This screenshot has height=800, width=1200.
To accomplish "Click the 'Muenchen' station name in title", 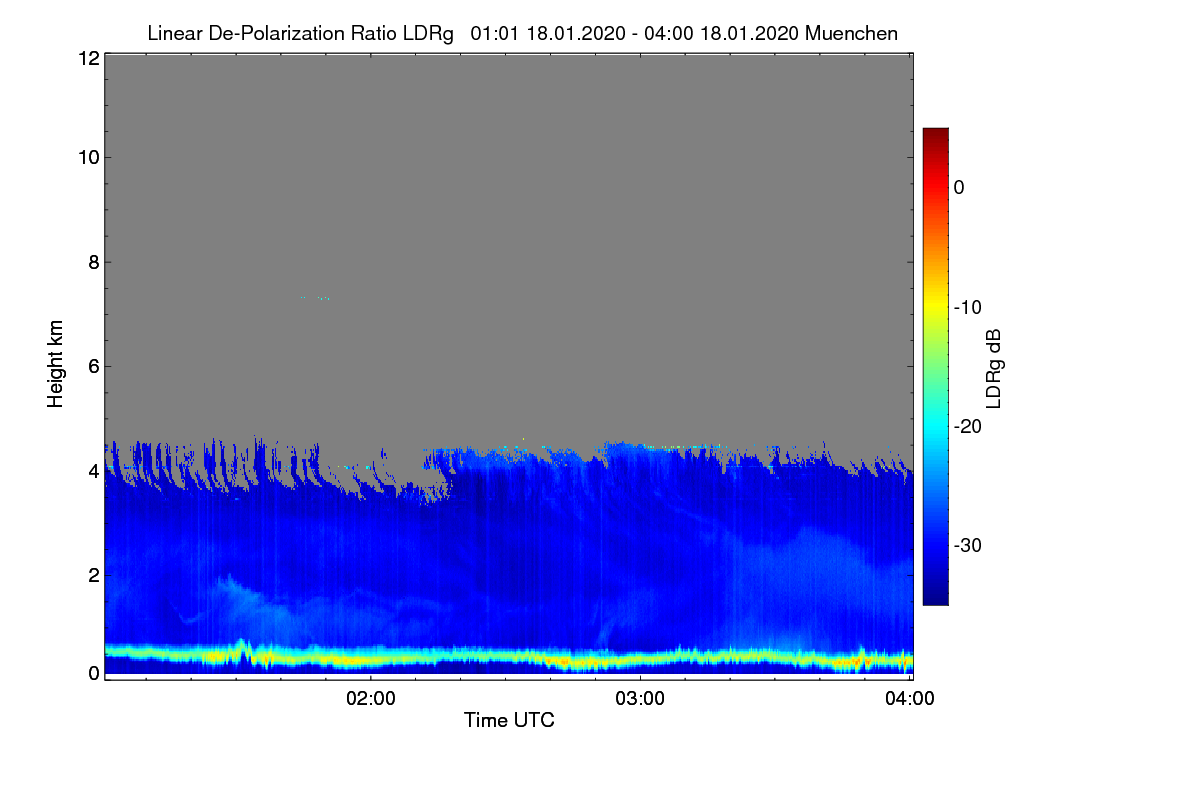I will point(851,34).
